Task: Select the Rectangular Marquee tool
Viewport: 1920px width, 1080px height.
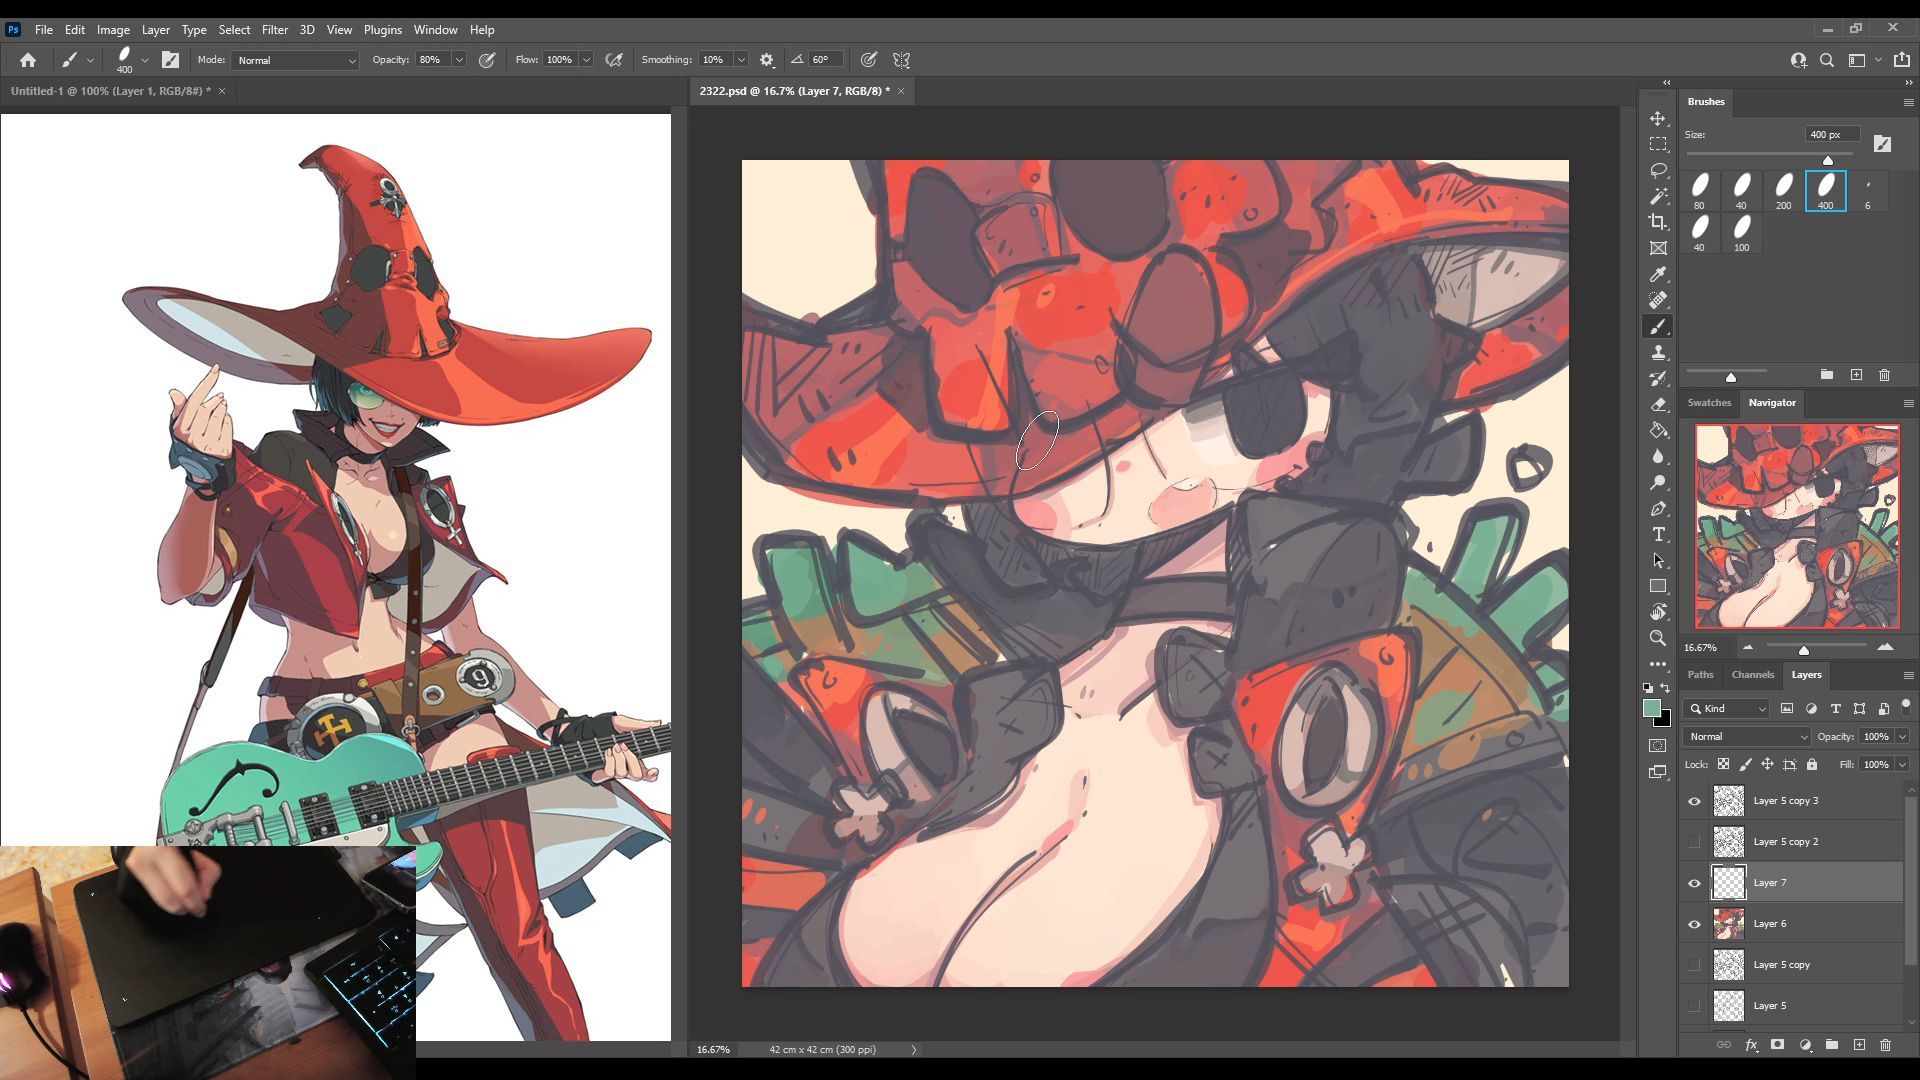Action: coord(1658,144)
